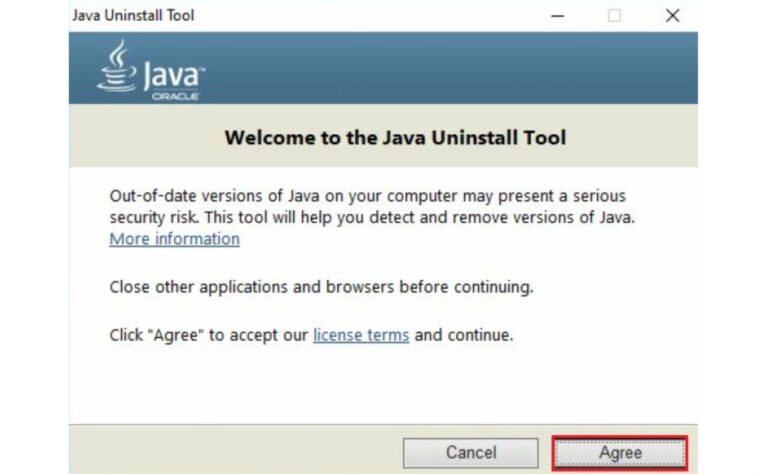
Task: Click the empty footer area left of Cancel
Action: click(230, 450)
